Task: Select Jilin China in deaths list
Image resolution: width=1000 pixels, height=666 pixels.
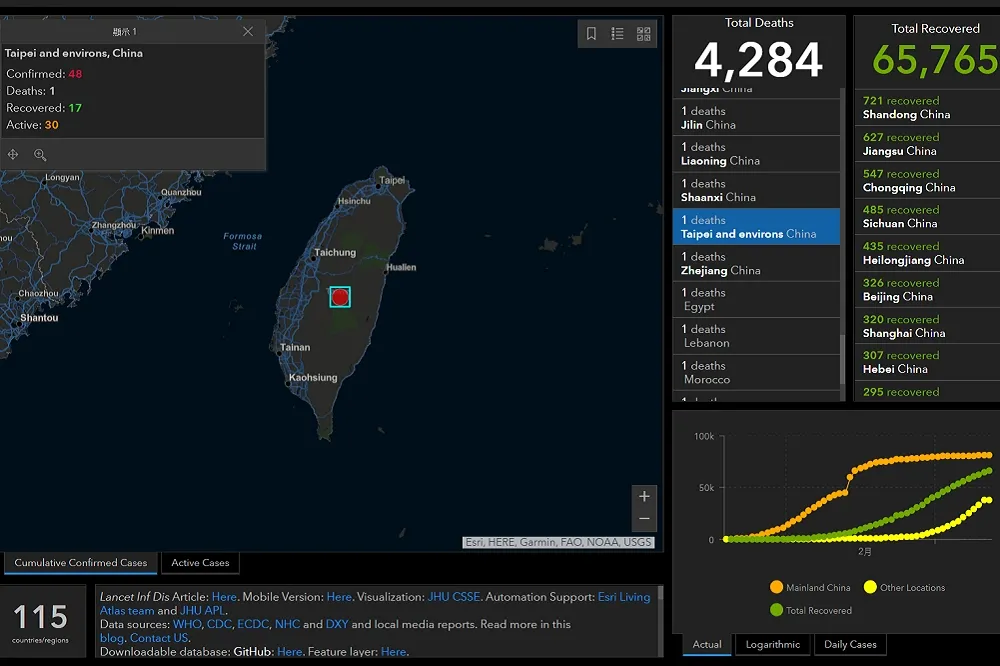Action: point(756,117)
